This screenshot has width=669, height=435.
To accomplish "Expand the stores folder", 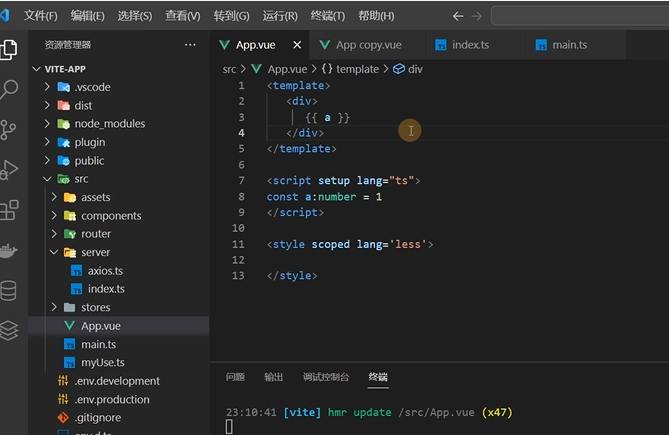I will click(x=54, y=307).
